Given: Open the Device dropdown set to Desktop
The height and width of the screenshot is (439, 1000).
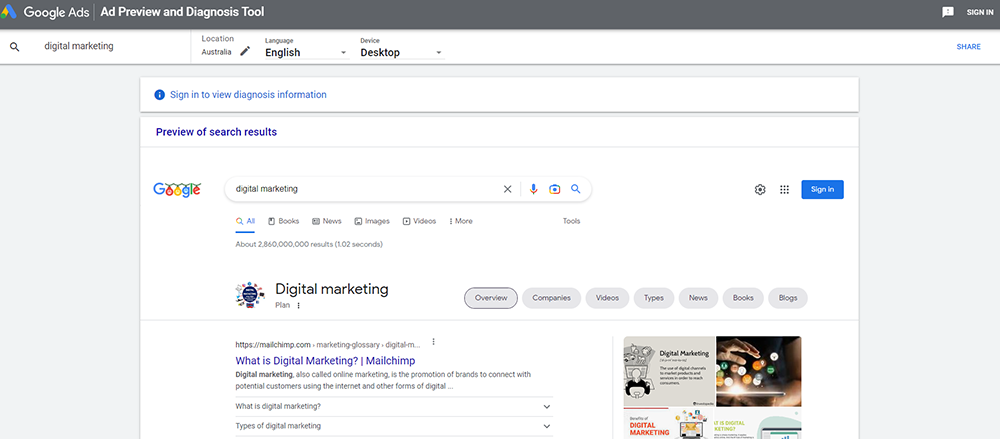Looking at the screenshot, I should pyautogui.click(x=402, y=52).
